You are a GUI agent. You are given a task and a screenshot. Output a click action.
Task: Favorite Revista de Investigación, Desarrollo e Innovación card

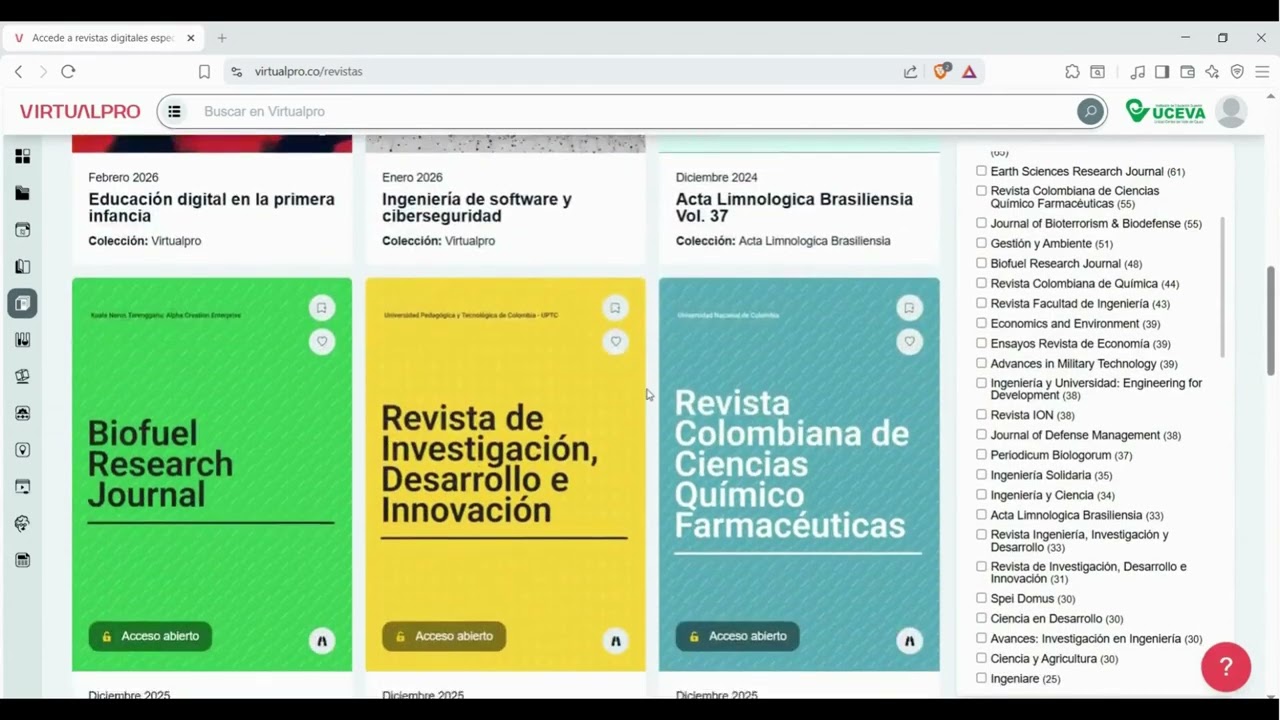[x=615, y=341]
